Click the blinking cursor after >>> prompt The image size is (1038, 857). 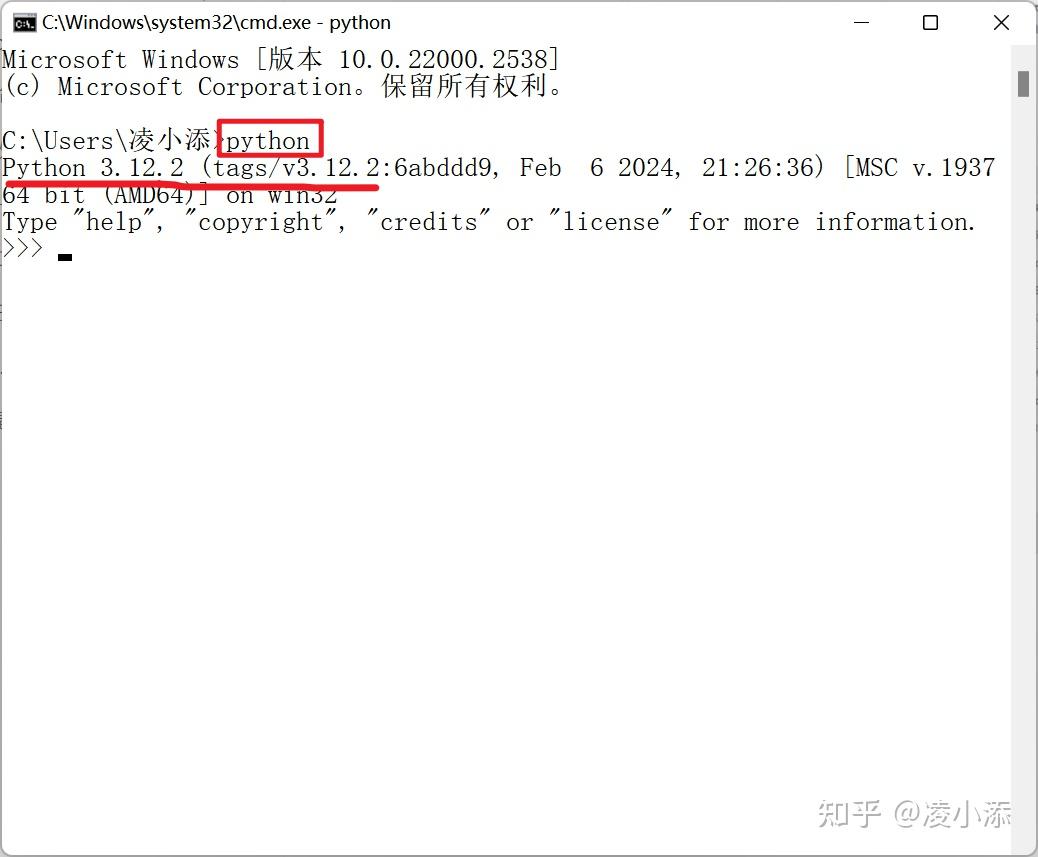[65, 258]
